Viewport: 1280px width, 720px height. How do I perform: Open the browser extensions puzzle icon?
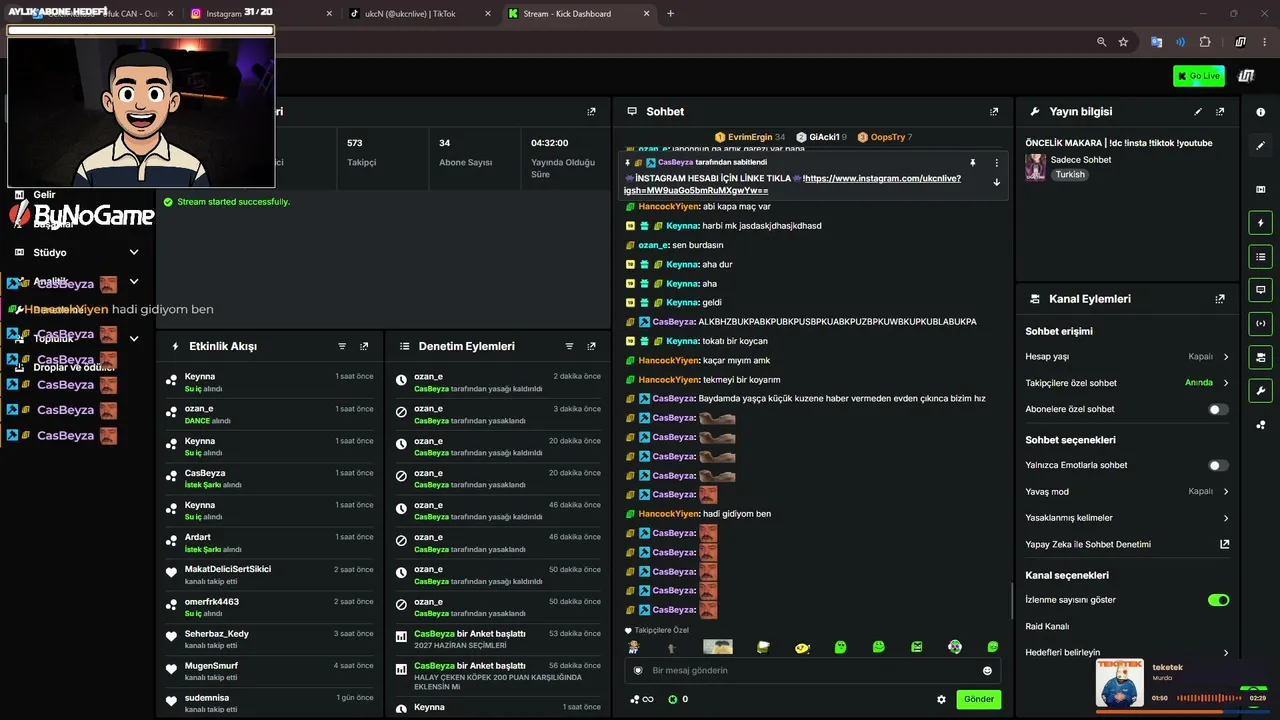click(x=1204, y=42)
